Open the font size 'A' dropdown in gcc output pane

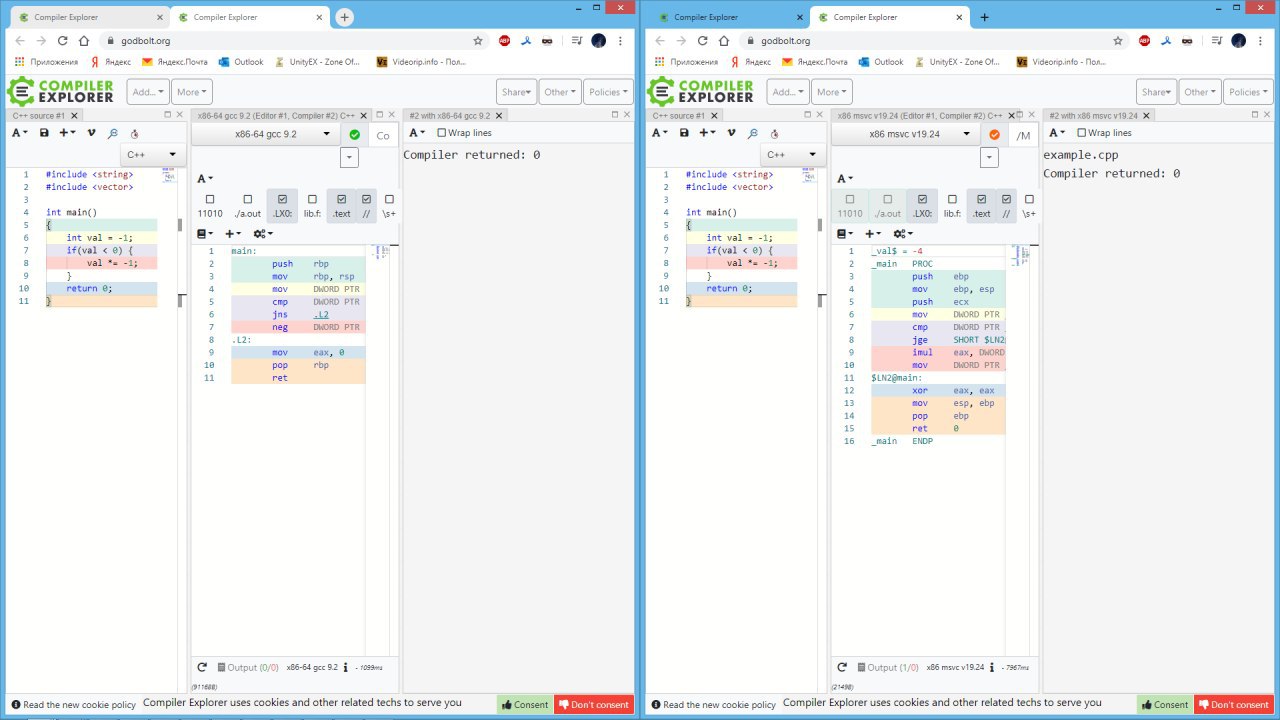[417, 133]
